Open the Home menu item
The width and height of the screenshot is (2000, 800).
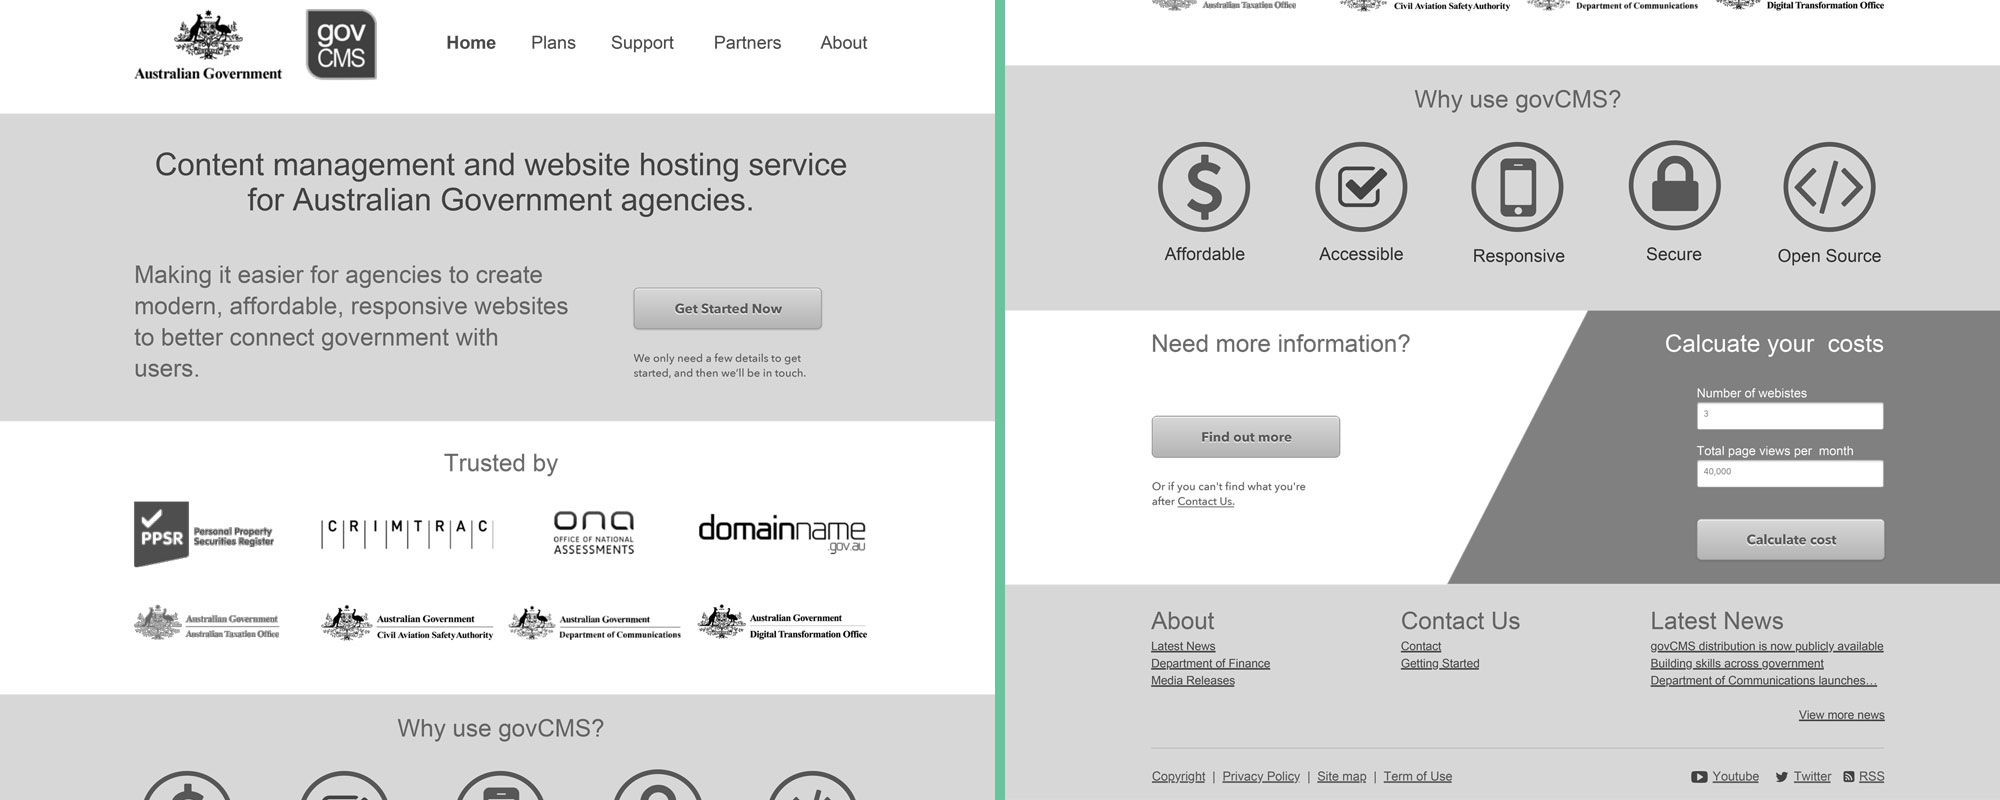471,43
